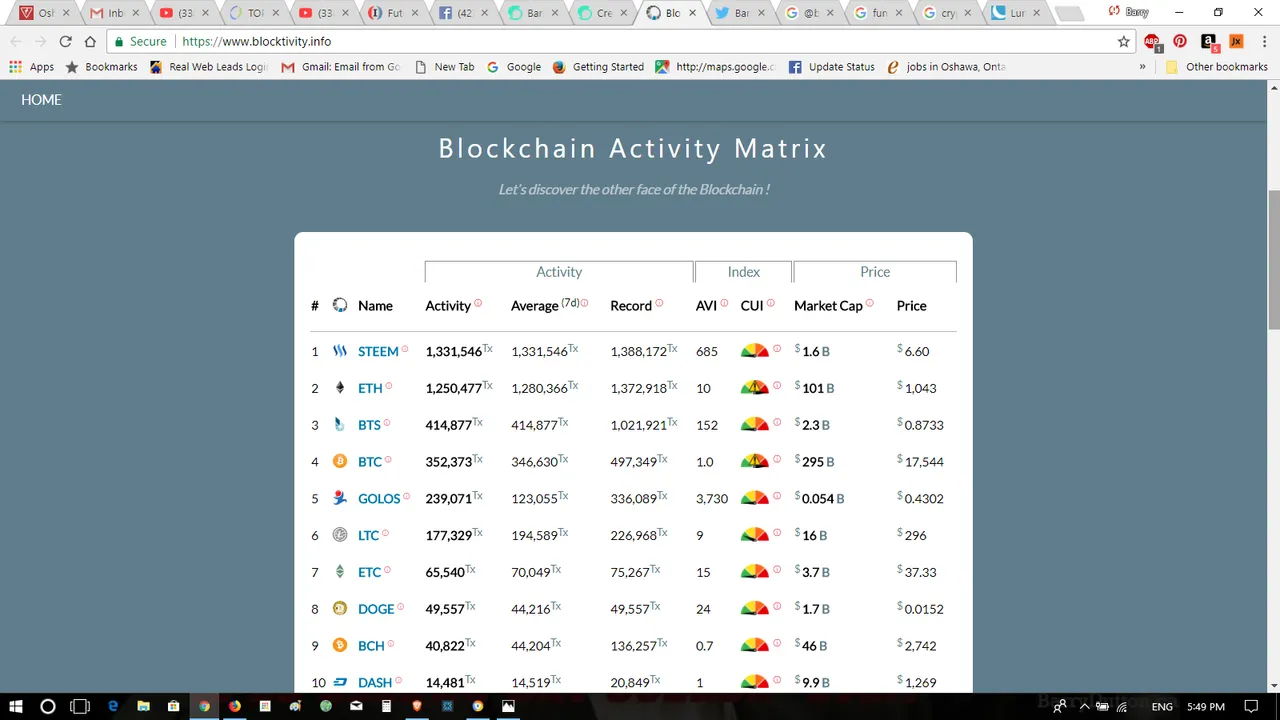This screenshot has width=1280, height=720.
Task: Switch to the 'Lur' tab
Action: 1015,13
